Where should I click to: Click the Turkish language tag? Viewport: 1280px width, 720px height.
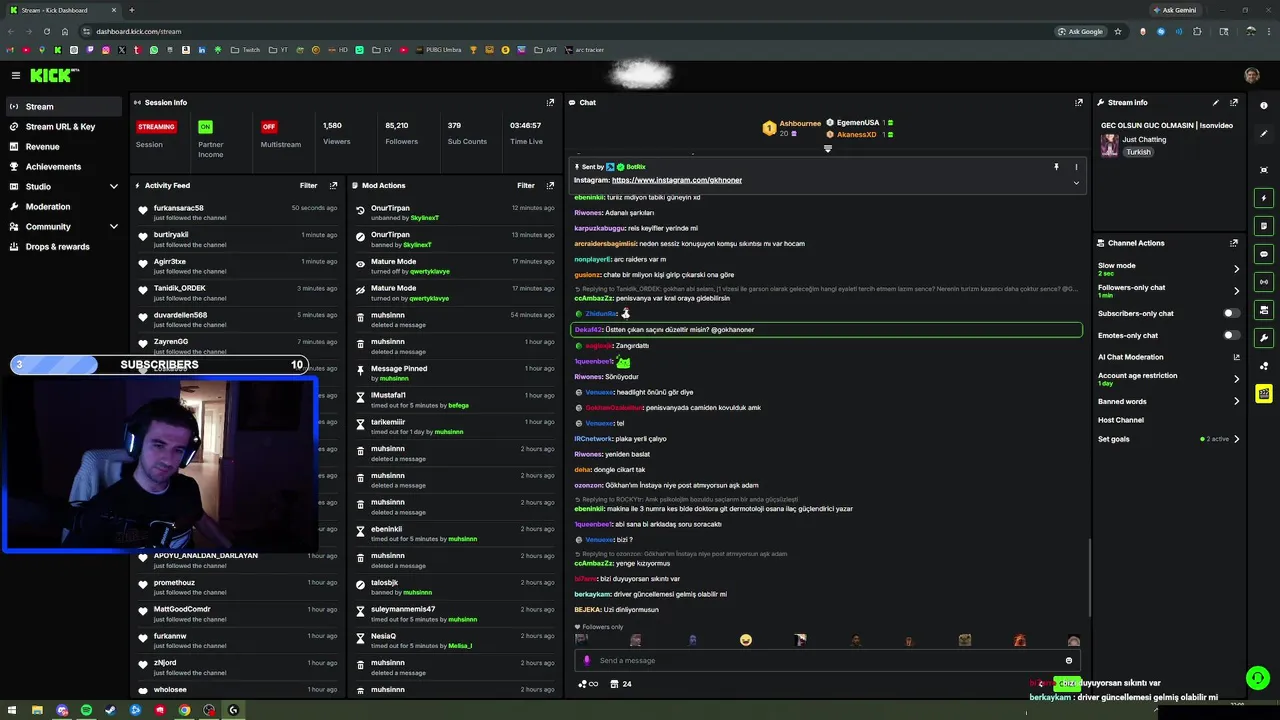tap(1138, 152)
